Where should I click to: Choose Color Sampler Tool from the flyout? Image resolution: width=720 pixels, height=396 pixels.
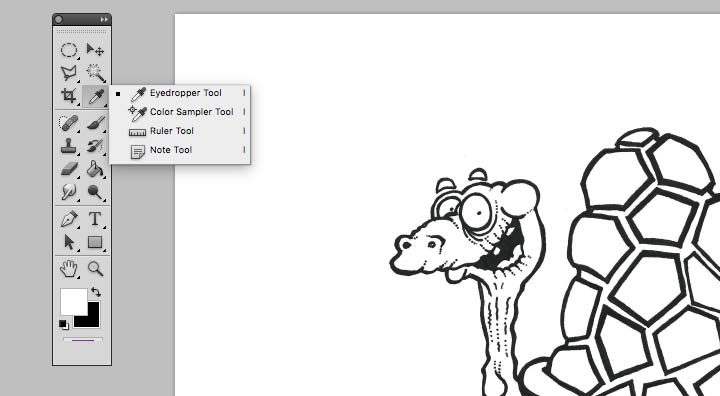[x=180, y=112]
